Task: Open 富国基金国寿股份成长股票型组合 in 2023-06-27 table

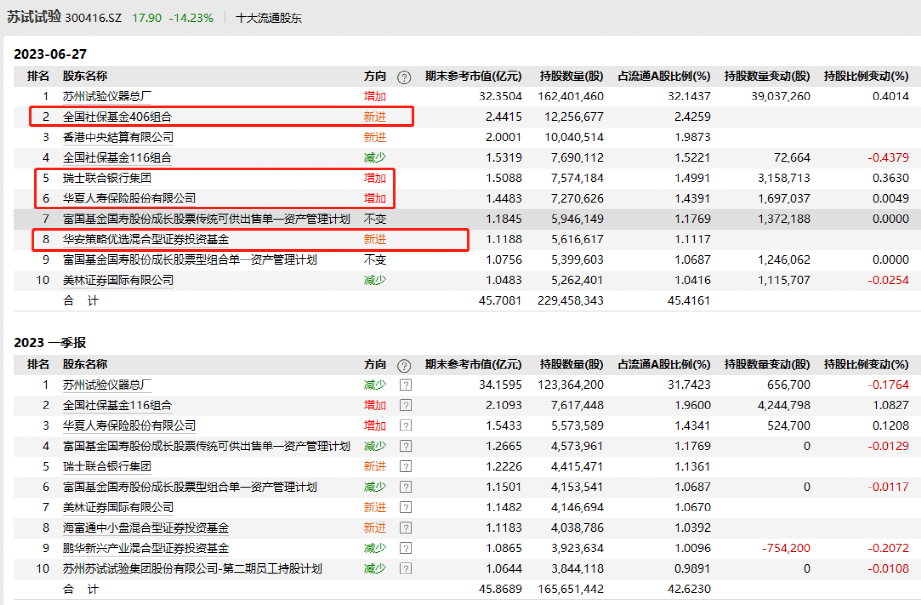Action: pos(190,260)
